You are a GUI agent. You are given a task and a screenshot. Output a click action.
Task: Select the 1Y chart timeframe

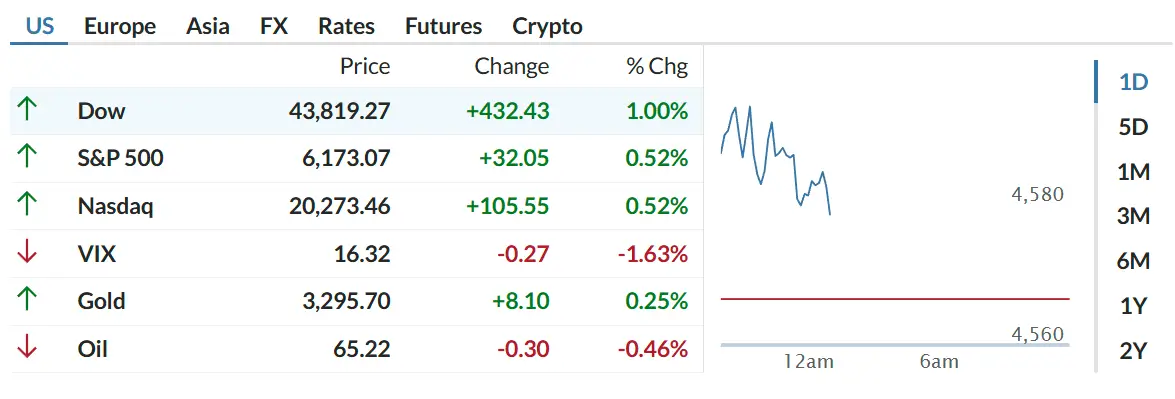[x=1133, y=305]
